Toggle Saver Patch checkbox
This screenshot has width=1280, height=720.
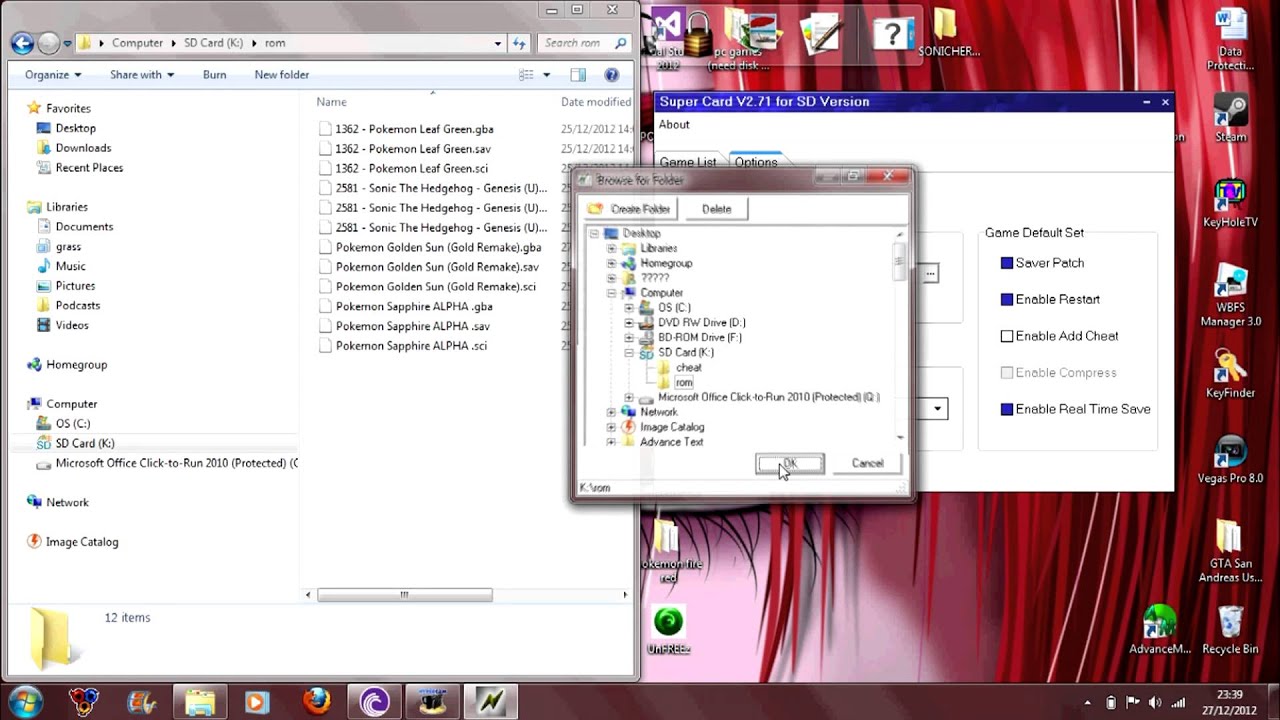[1007, 263]
